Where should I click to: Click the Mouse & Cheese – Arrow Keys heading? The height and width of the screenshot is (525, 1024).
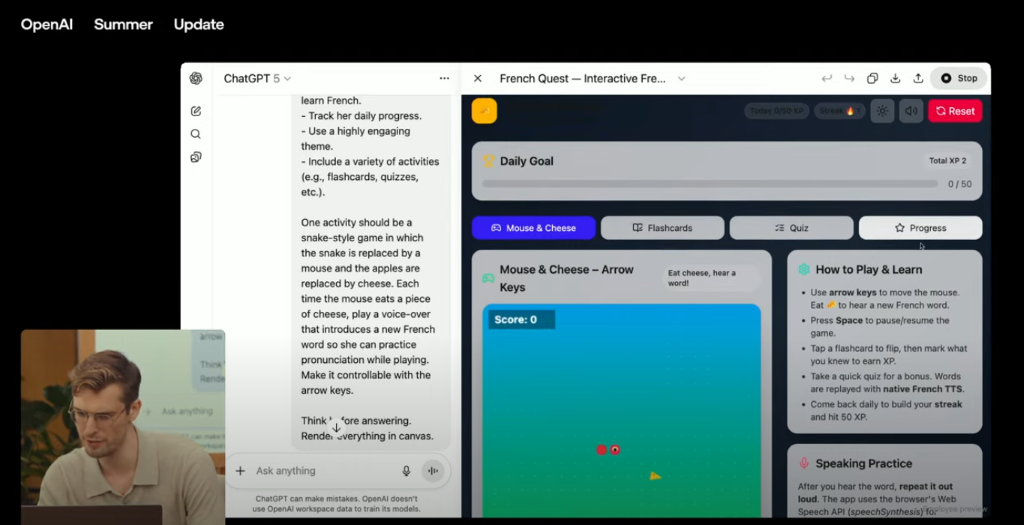point(566,278)
